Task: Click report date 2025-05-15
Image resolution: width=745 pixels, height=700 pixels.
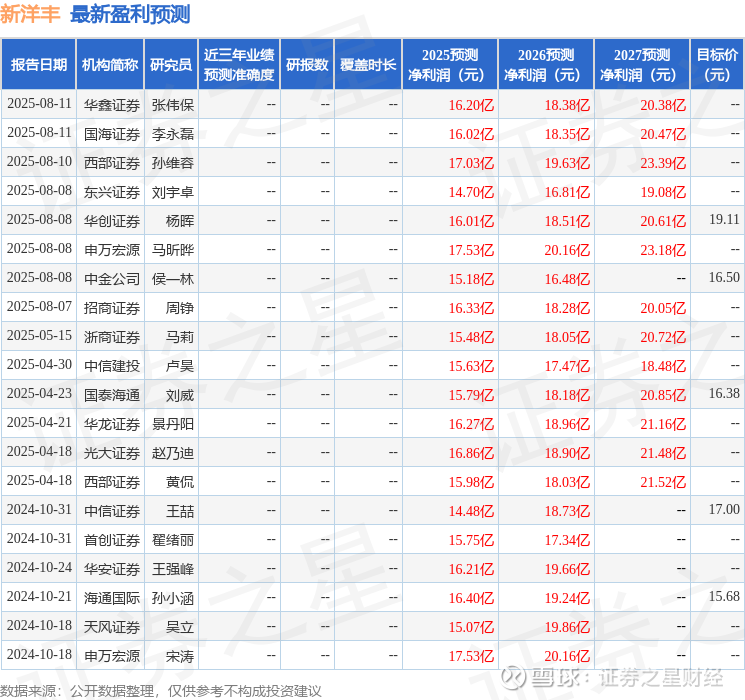Action: tap(39, 336)
